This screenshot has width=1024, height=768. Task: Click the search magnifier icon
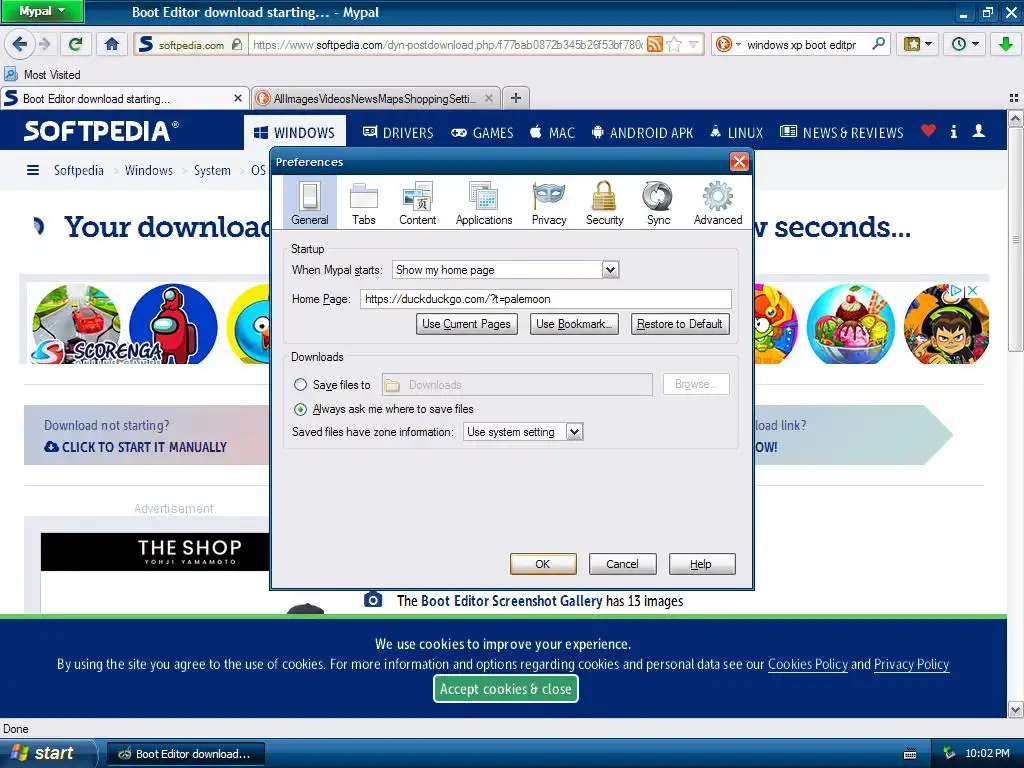tap(878, 44)
